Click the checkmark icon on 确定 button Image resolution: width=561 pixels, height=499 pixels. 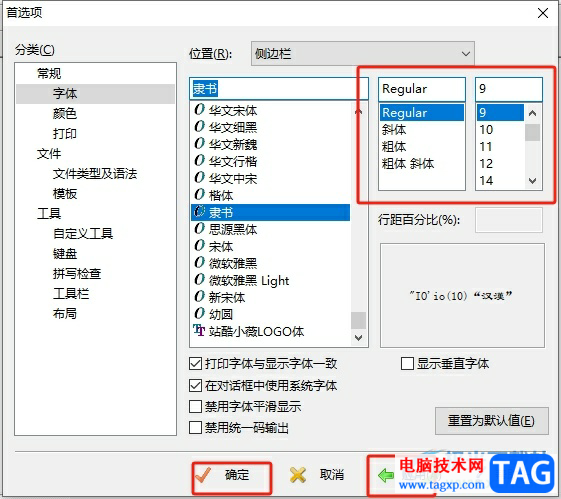click(203, 475)
